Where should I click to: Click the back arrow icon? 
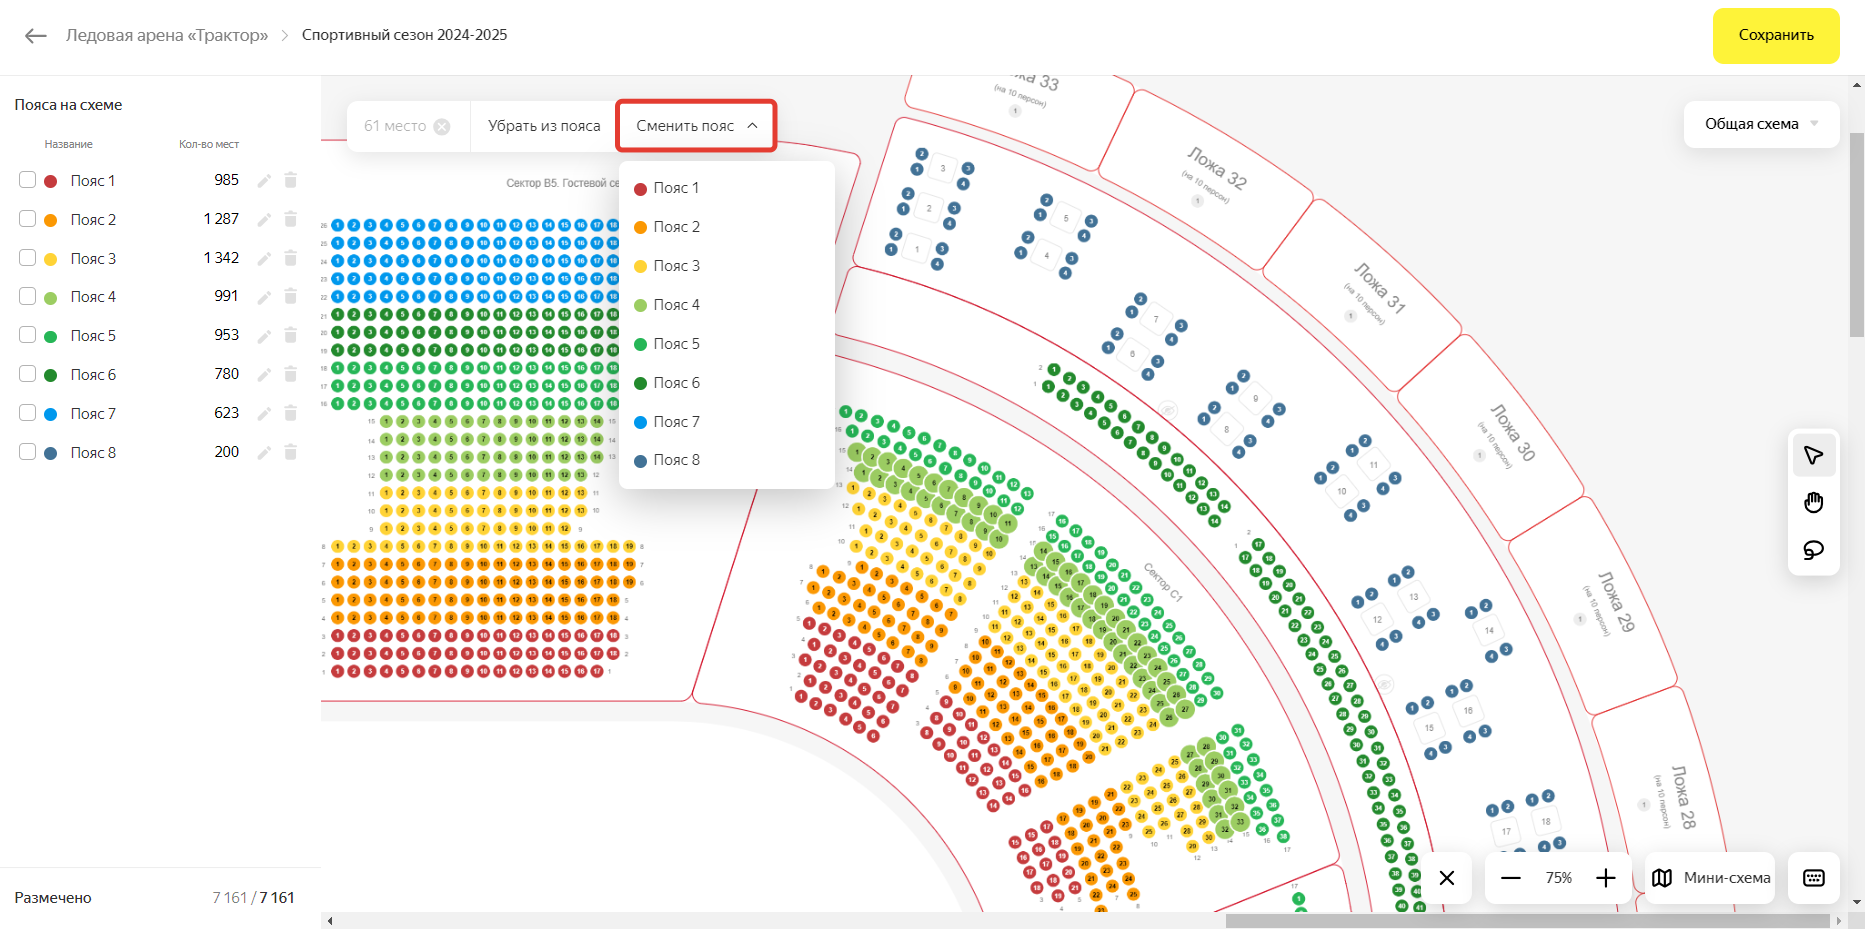[x=36, y=36]
